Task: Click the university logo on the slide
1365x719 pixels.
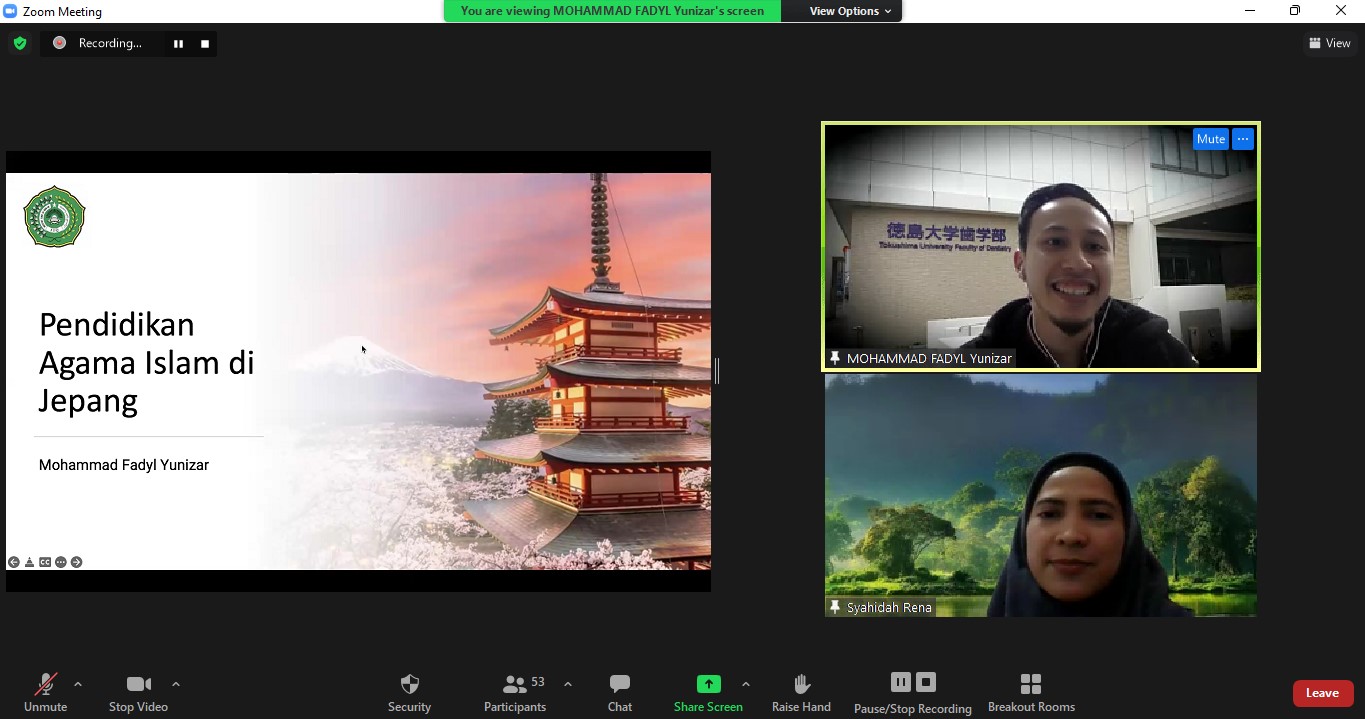Action: coord(55,216)
